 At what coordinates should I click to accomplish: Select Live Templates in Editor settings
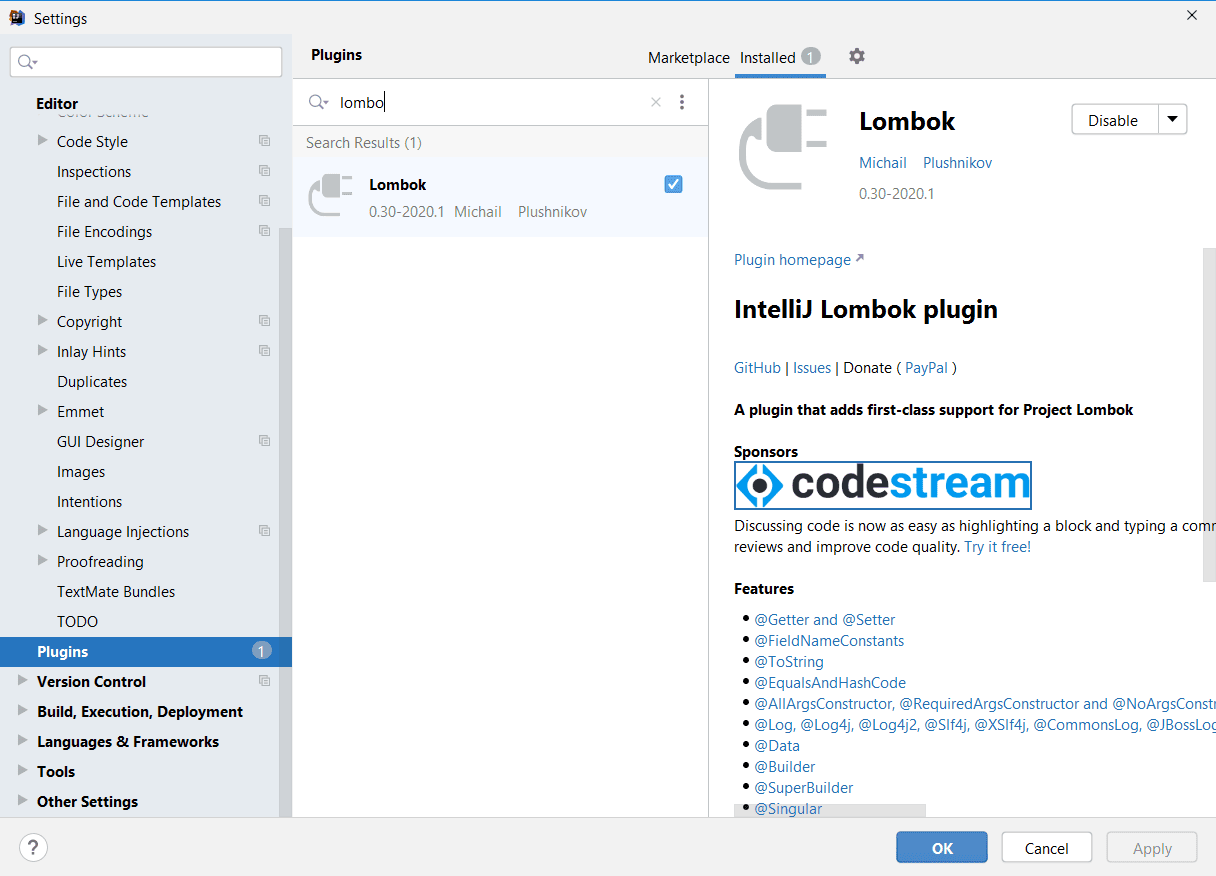(x=106, y=262)
